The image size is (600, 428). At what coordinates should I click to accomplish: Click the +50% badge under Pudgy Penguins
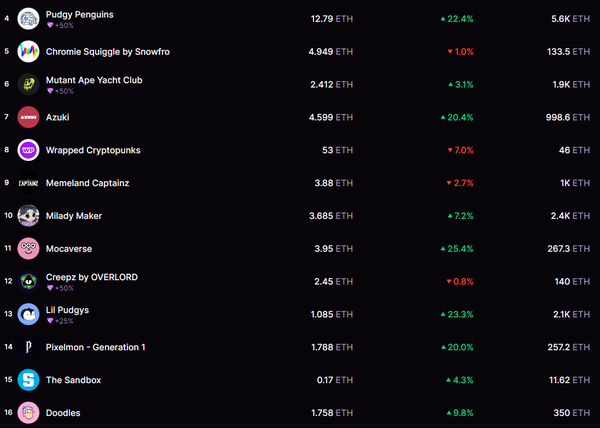pos(60,24)
